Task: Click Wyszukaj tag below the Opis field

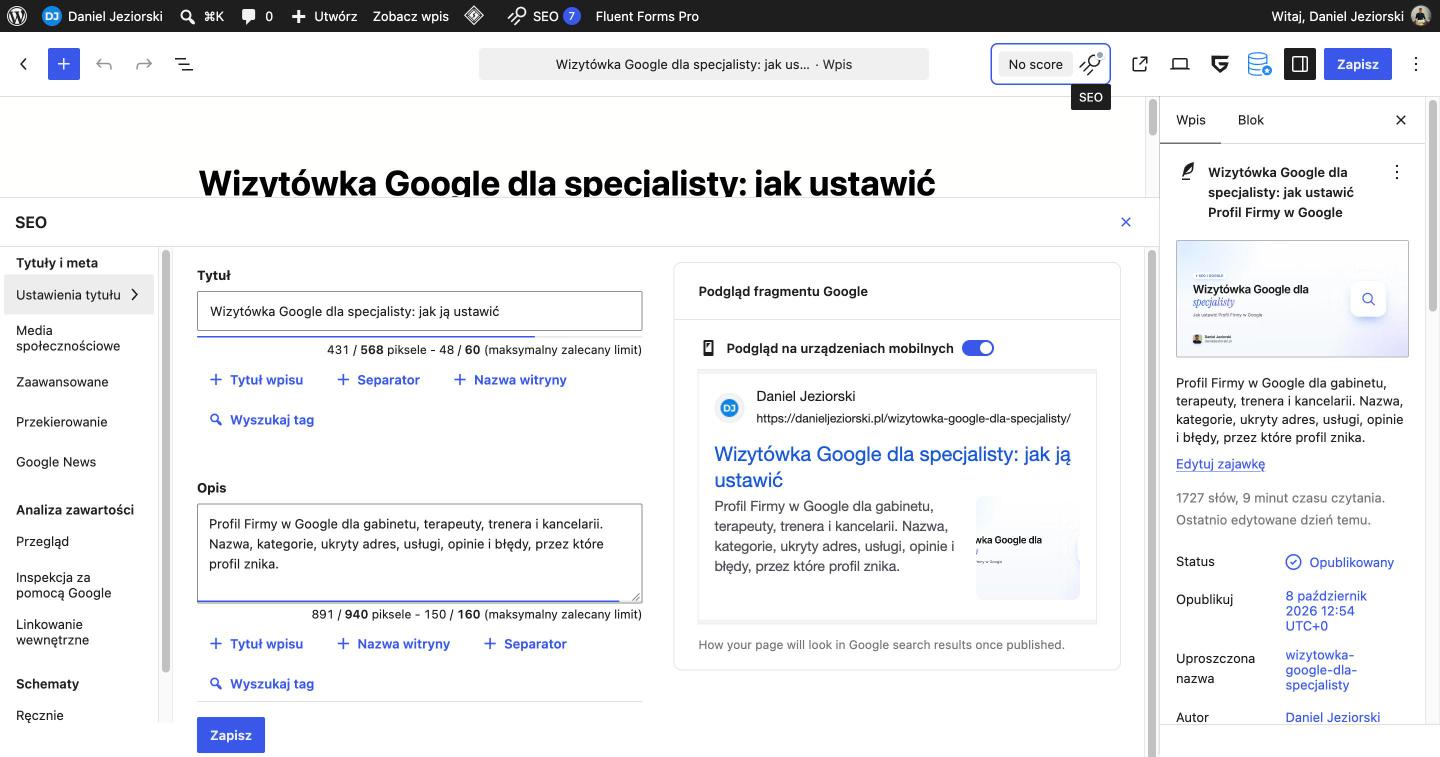Action: coord(262,684)
